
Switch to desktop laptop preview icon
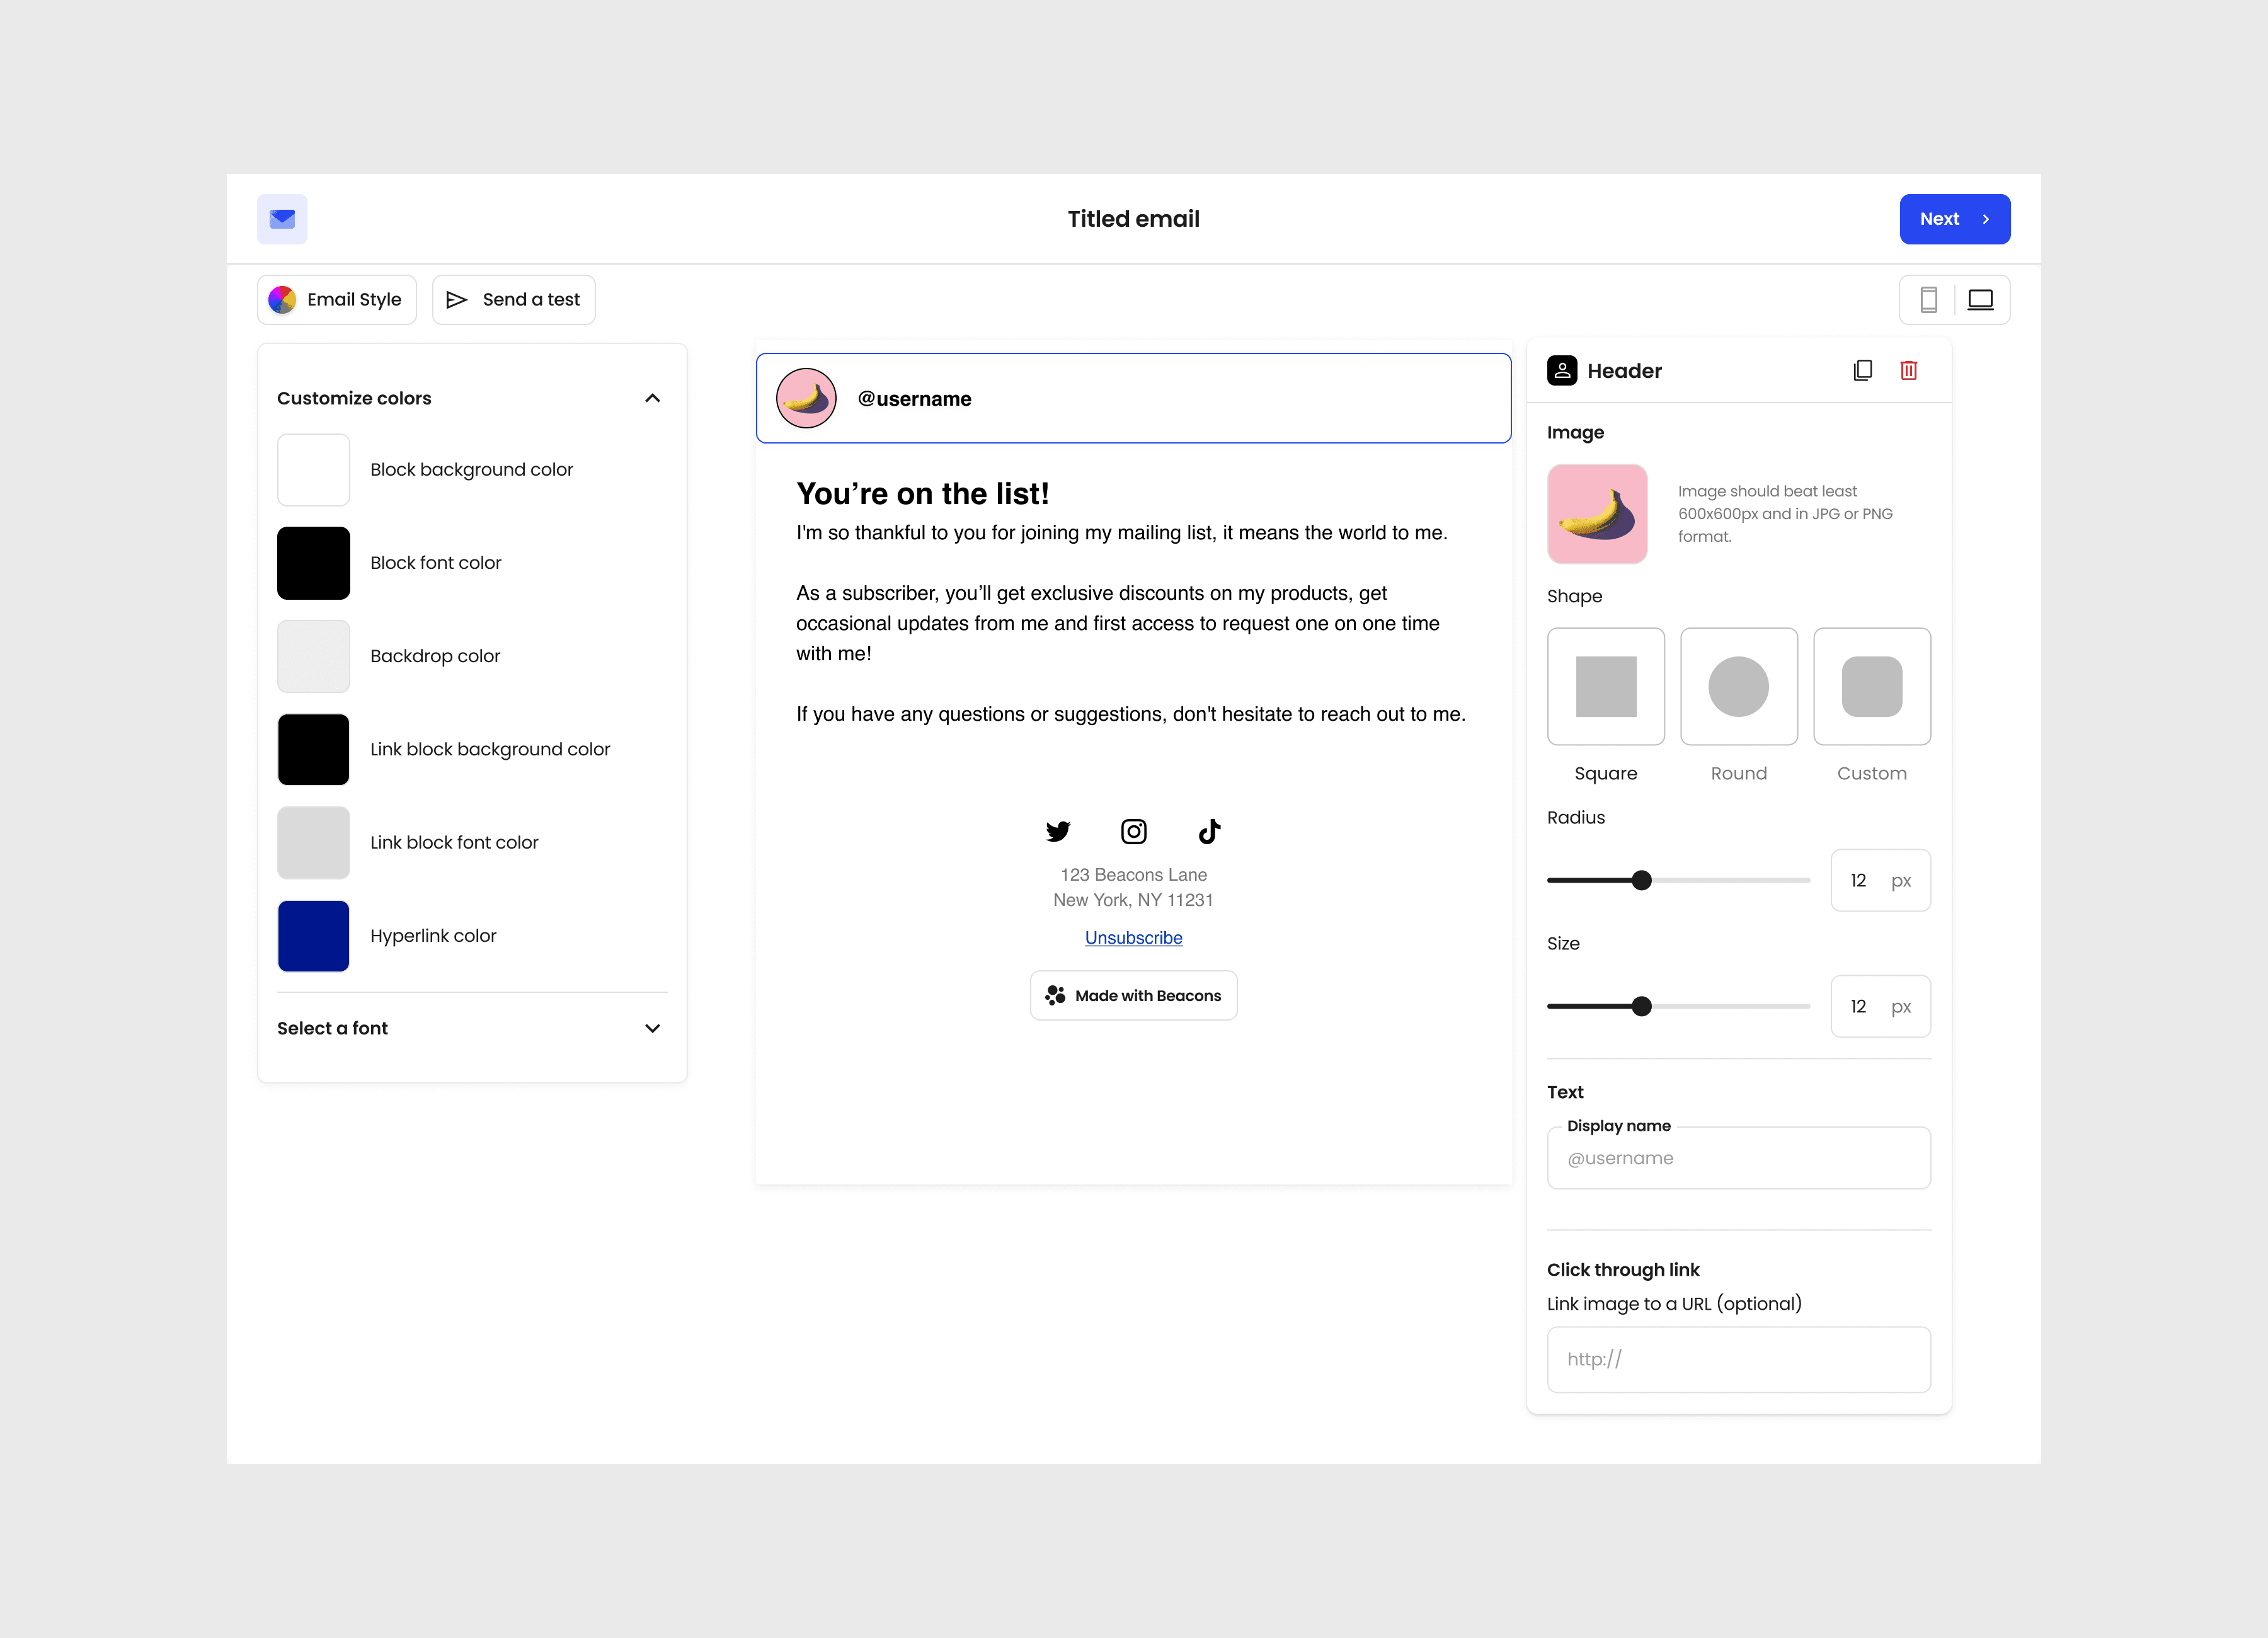pyautogui.click(x=1980, y=299)
